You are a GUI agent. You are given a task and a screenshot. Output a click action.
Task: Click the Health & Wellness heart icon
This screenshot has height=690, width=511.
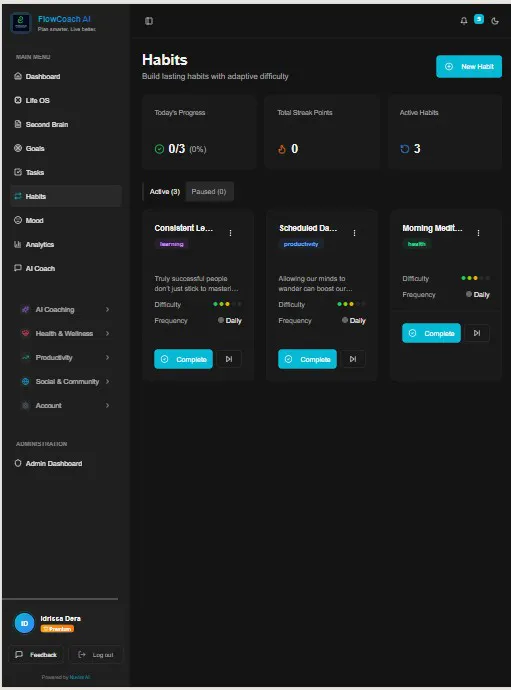point(26,333)
